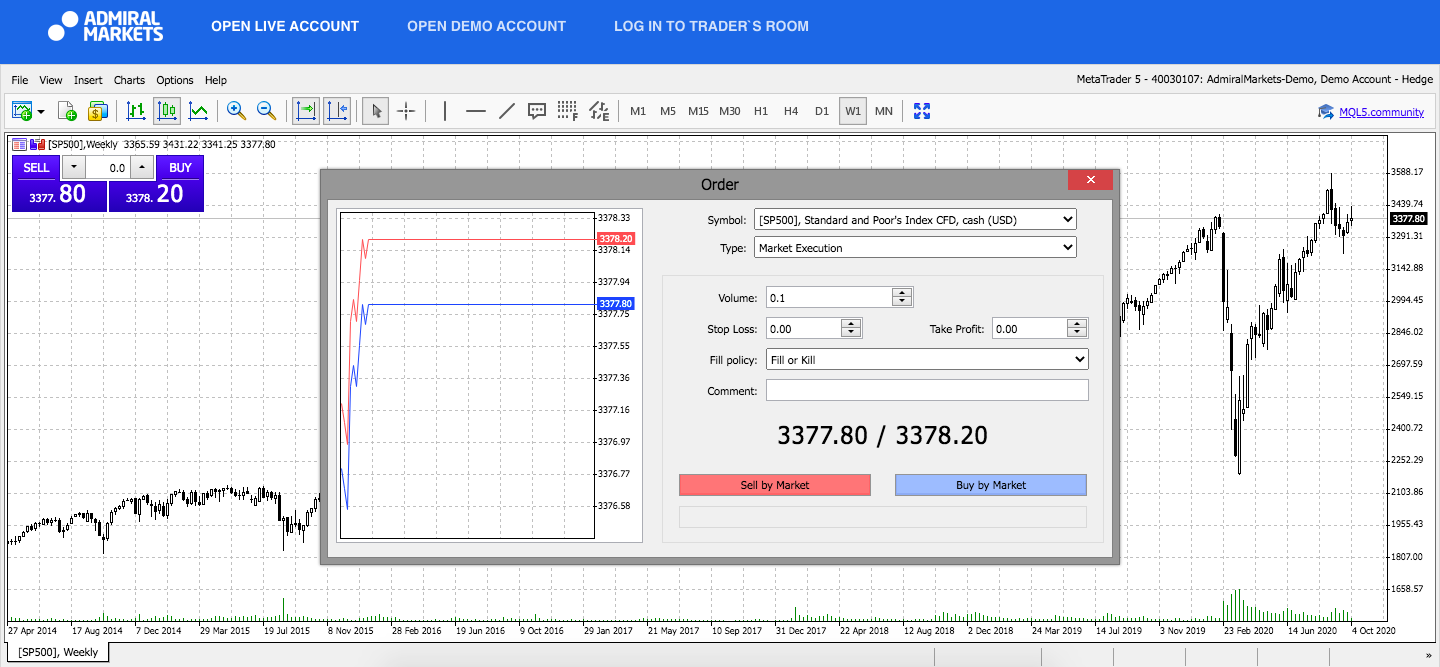Adjust the Stop Loss stepper arrows
The width and height of the screenshot is (1440, 667).
[x=851, y=328]
